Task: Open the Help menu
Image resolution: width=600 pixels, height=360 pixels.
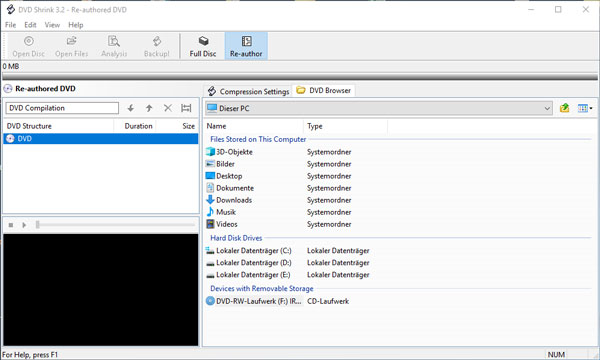Action: coord(76,25)
